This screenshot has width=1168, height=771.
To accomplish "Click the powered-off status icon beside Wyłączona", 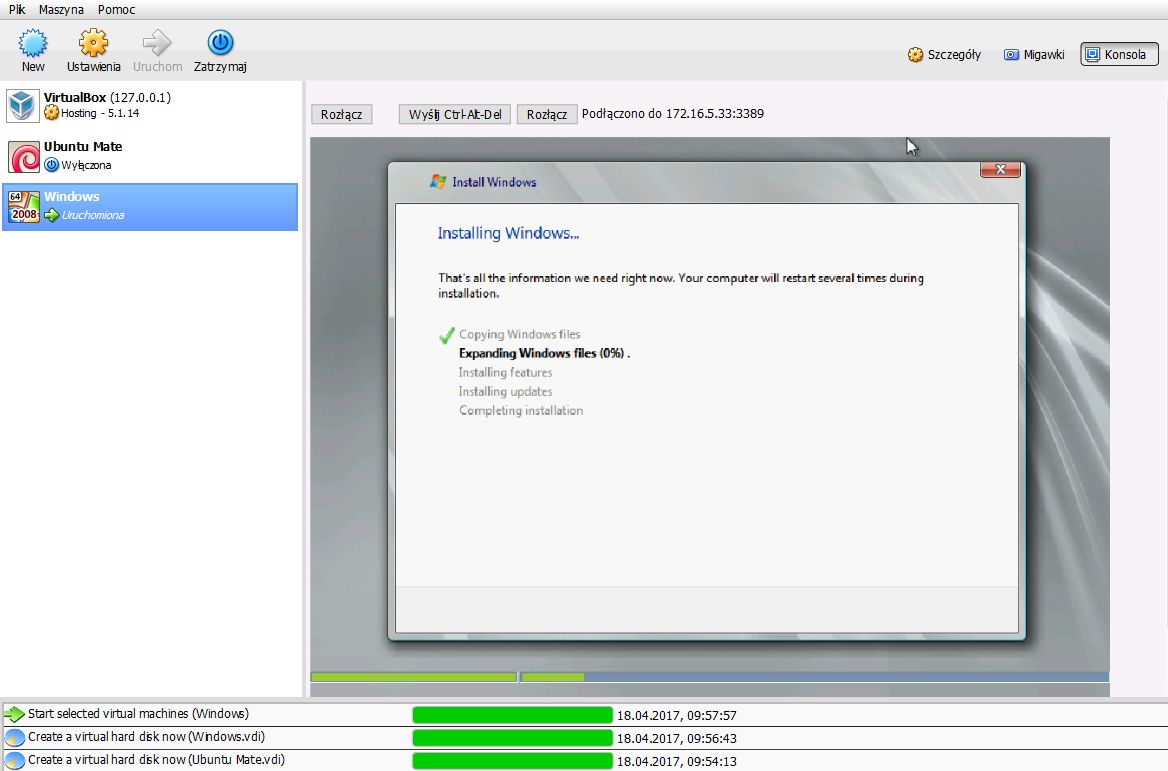I will point(51,165).
